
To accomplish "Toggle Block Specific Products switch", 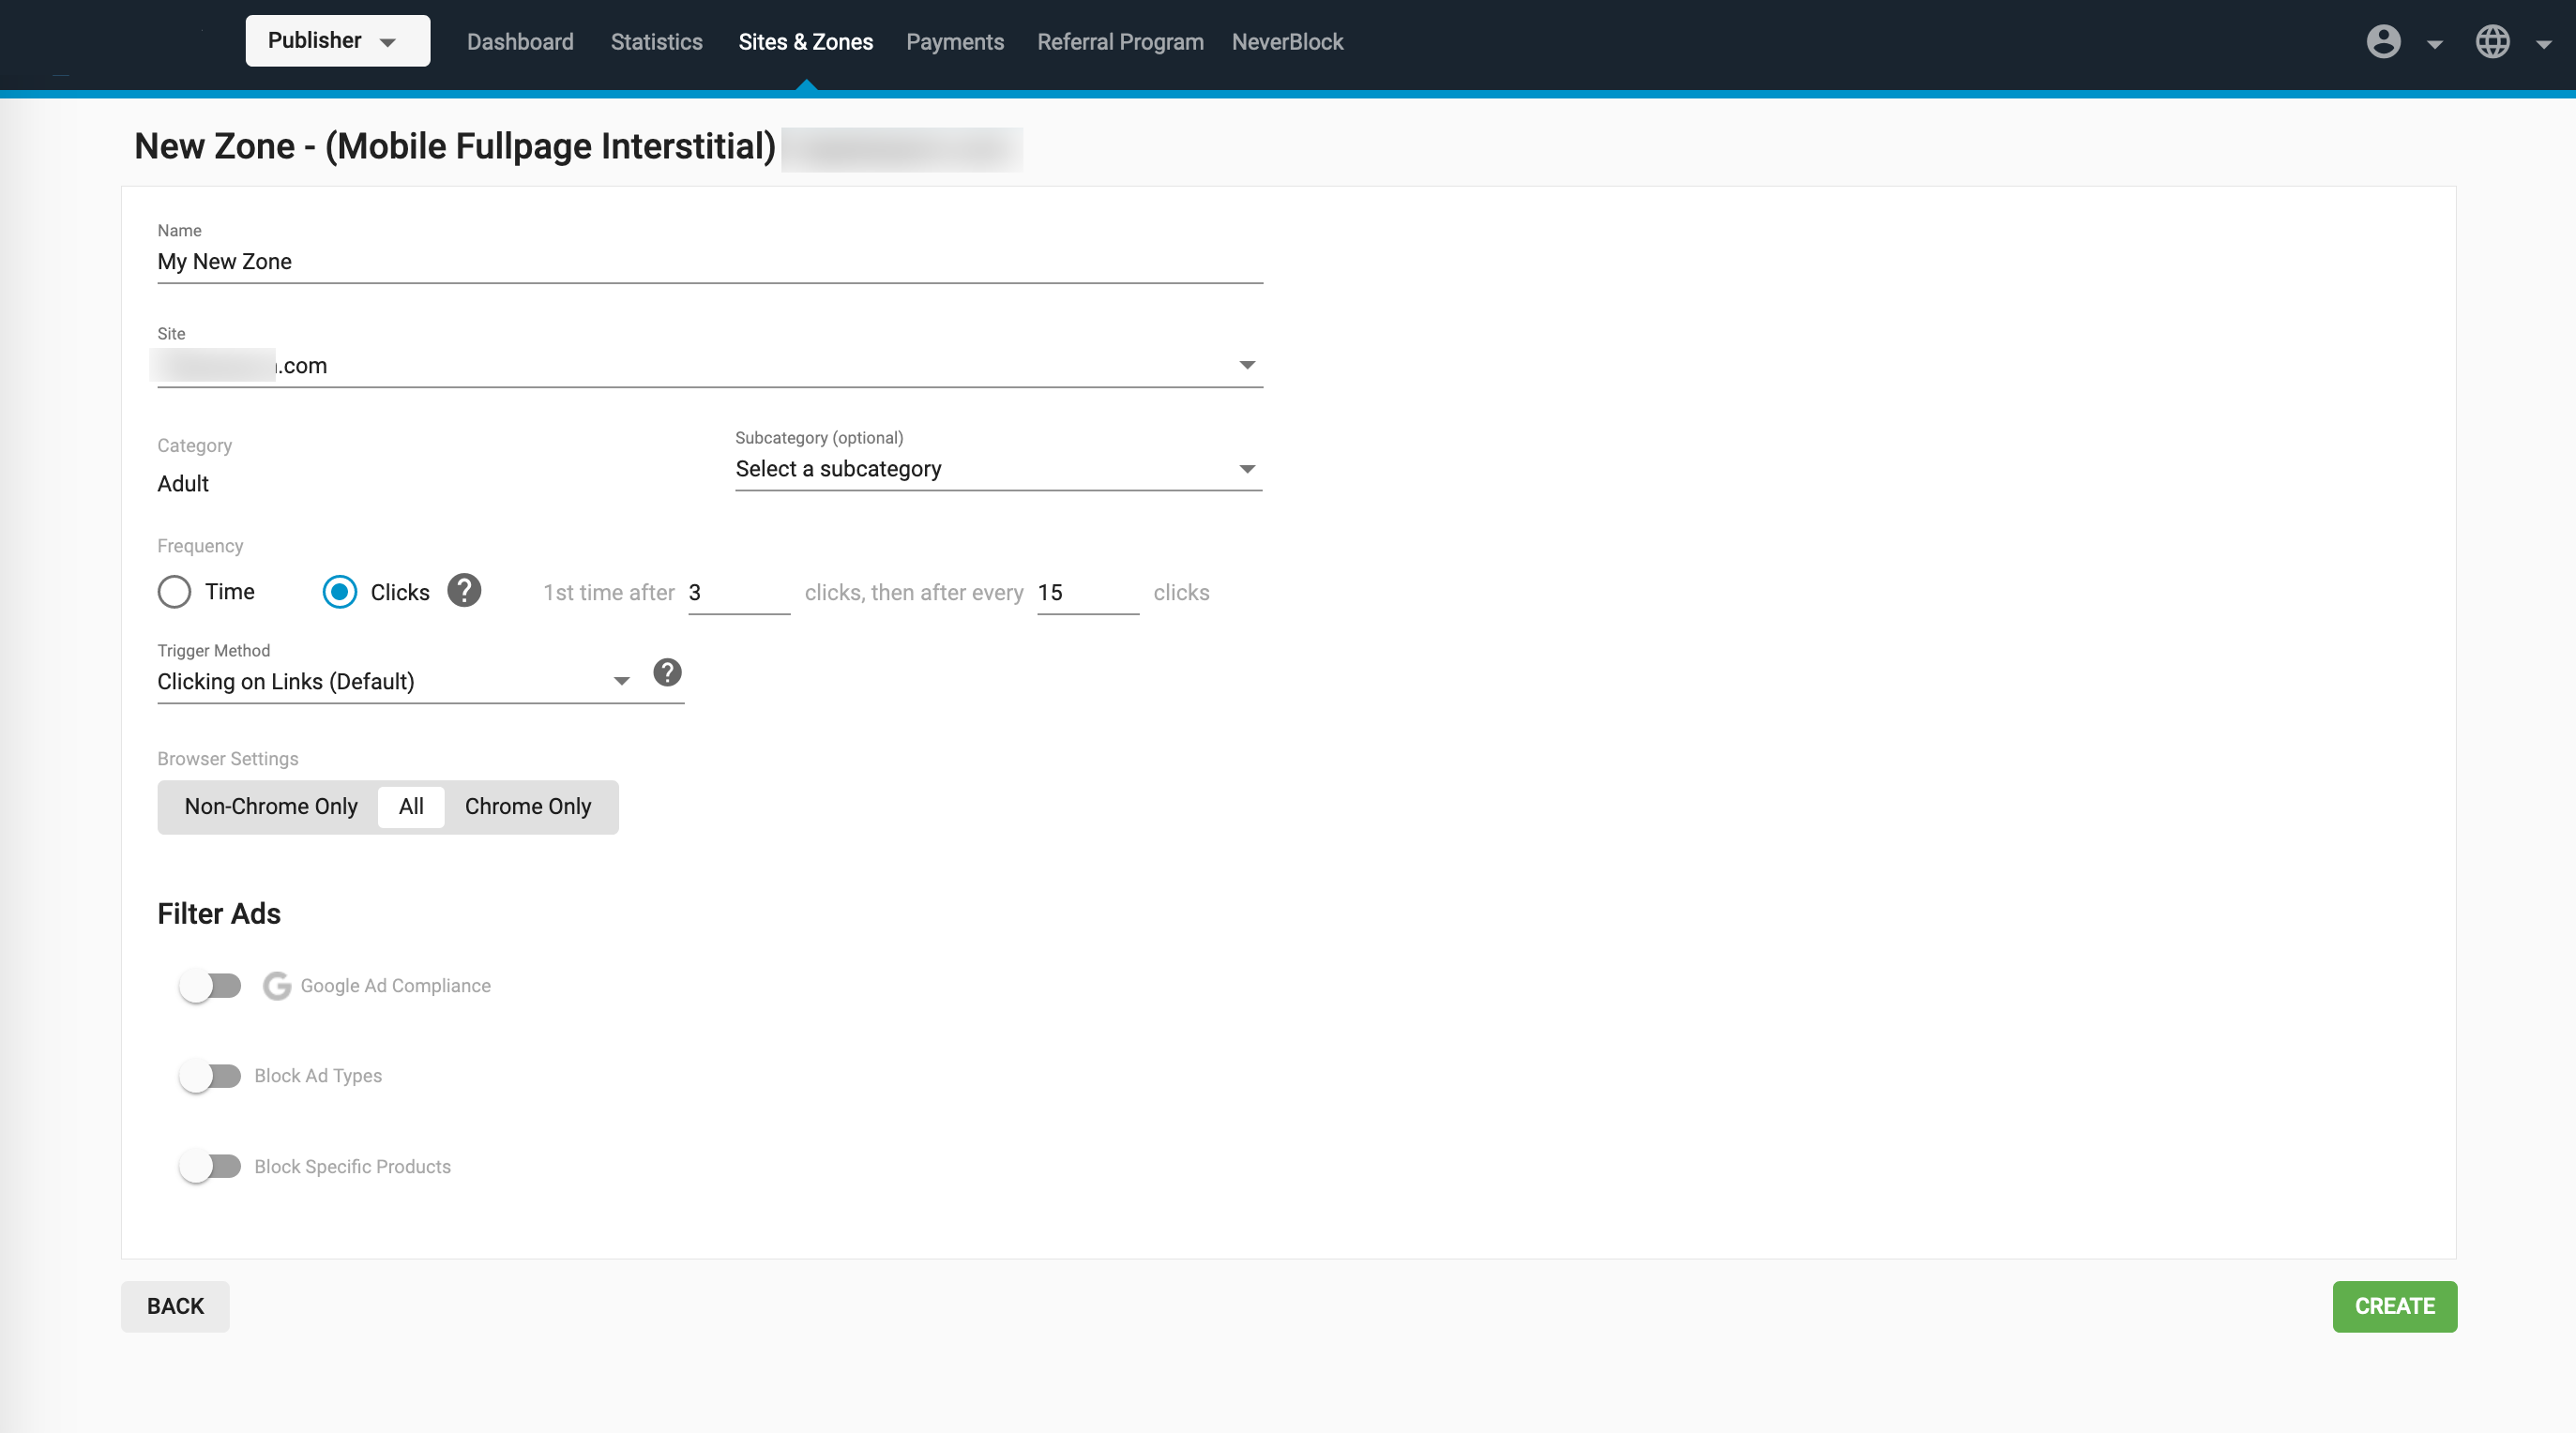I will [x=210, y=1167].
